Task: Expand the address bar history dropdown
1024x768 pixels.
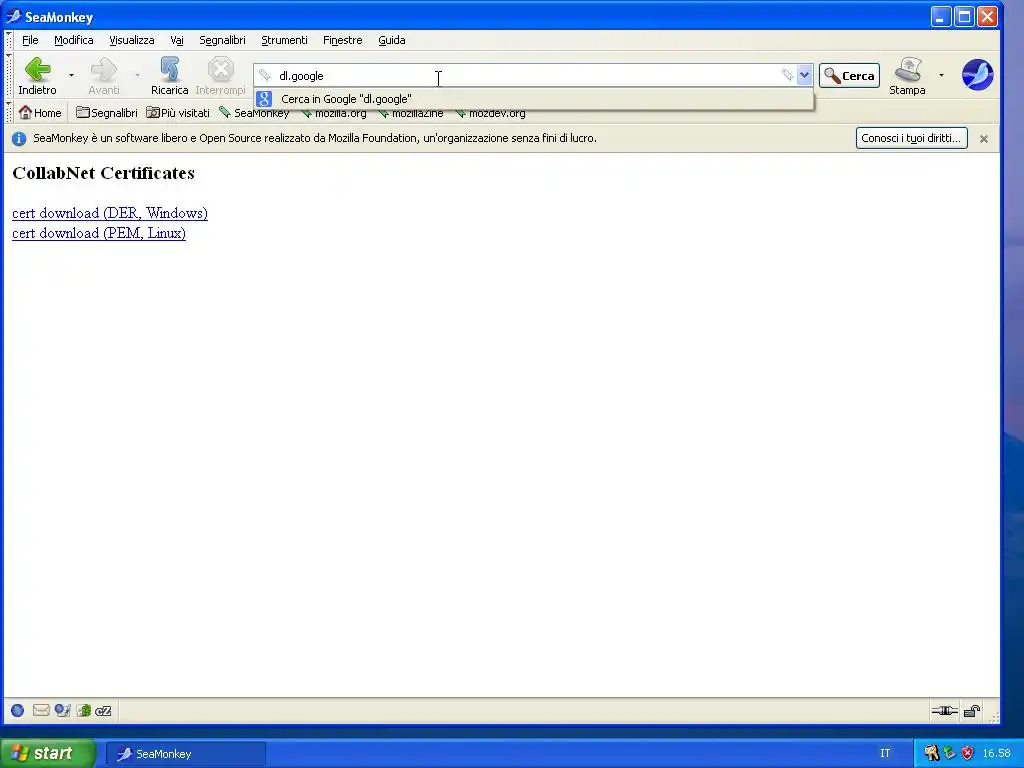Action: pos(805,76)
